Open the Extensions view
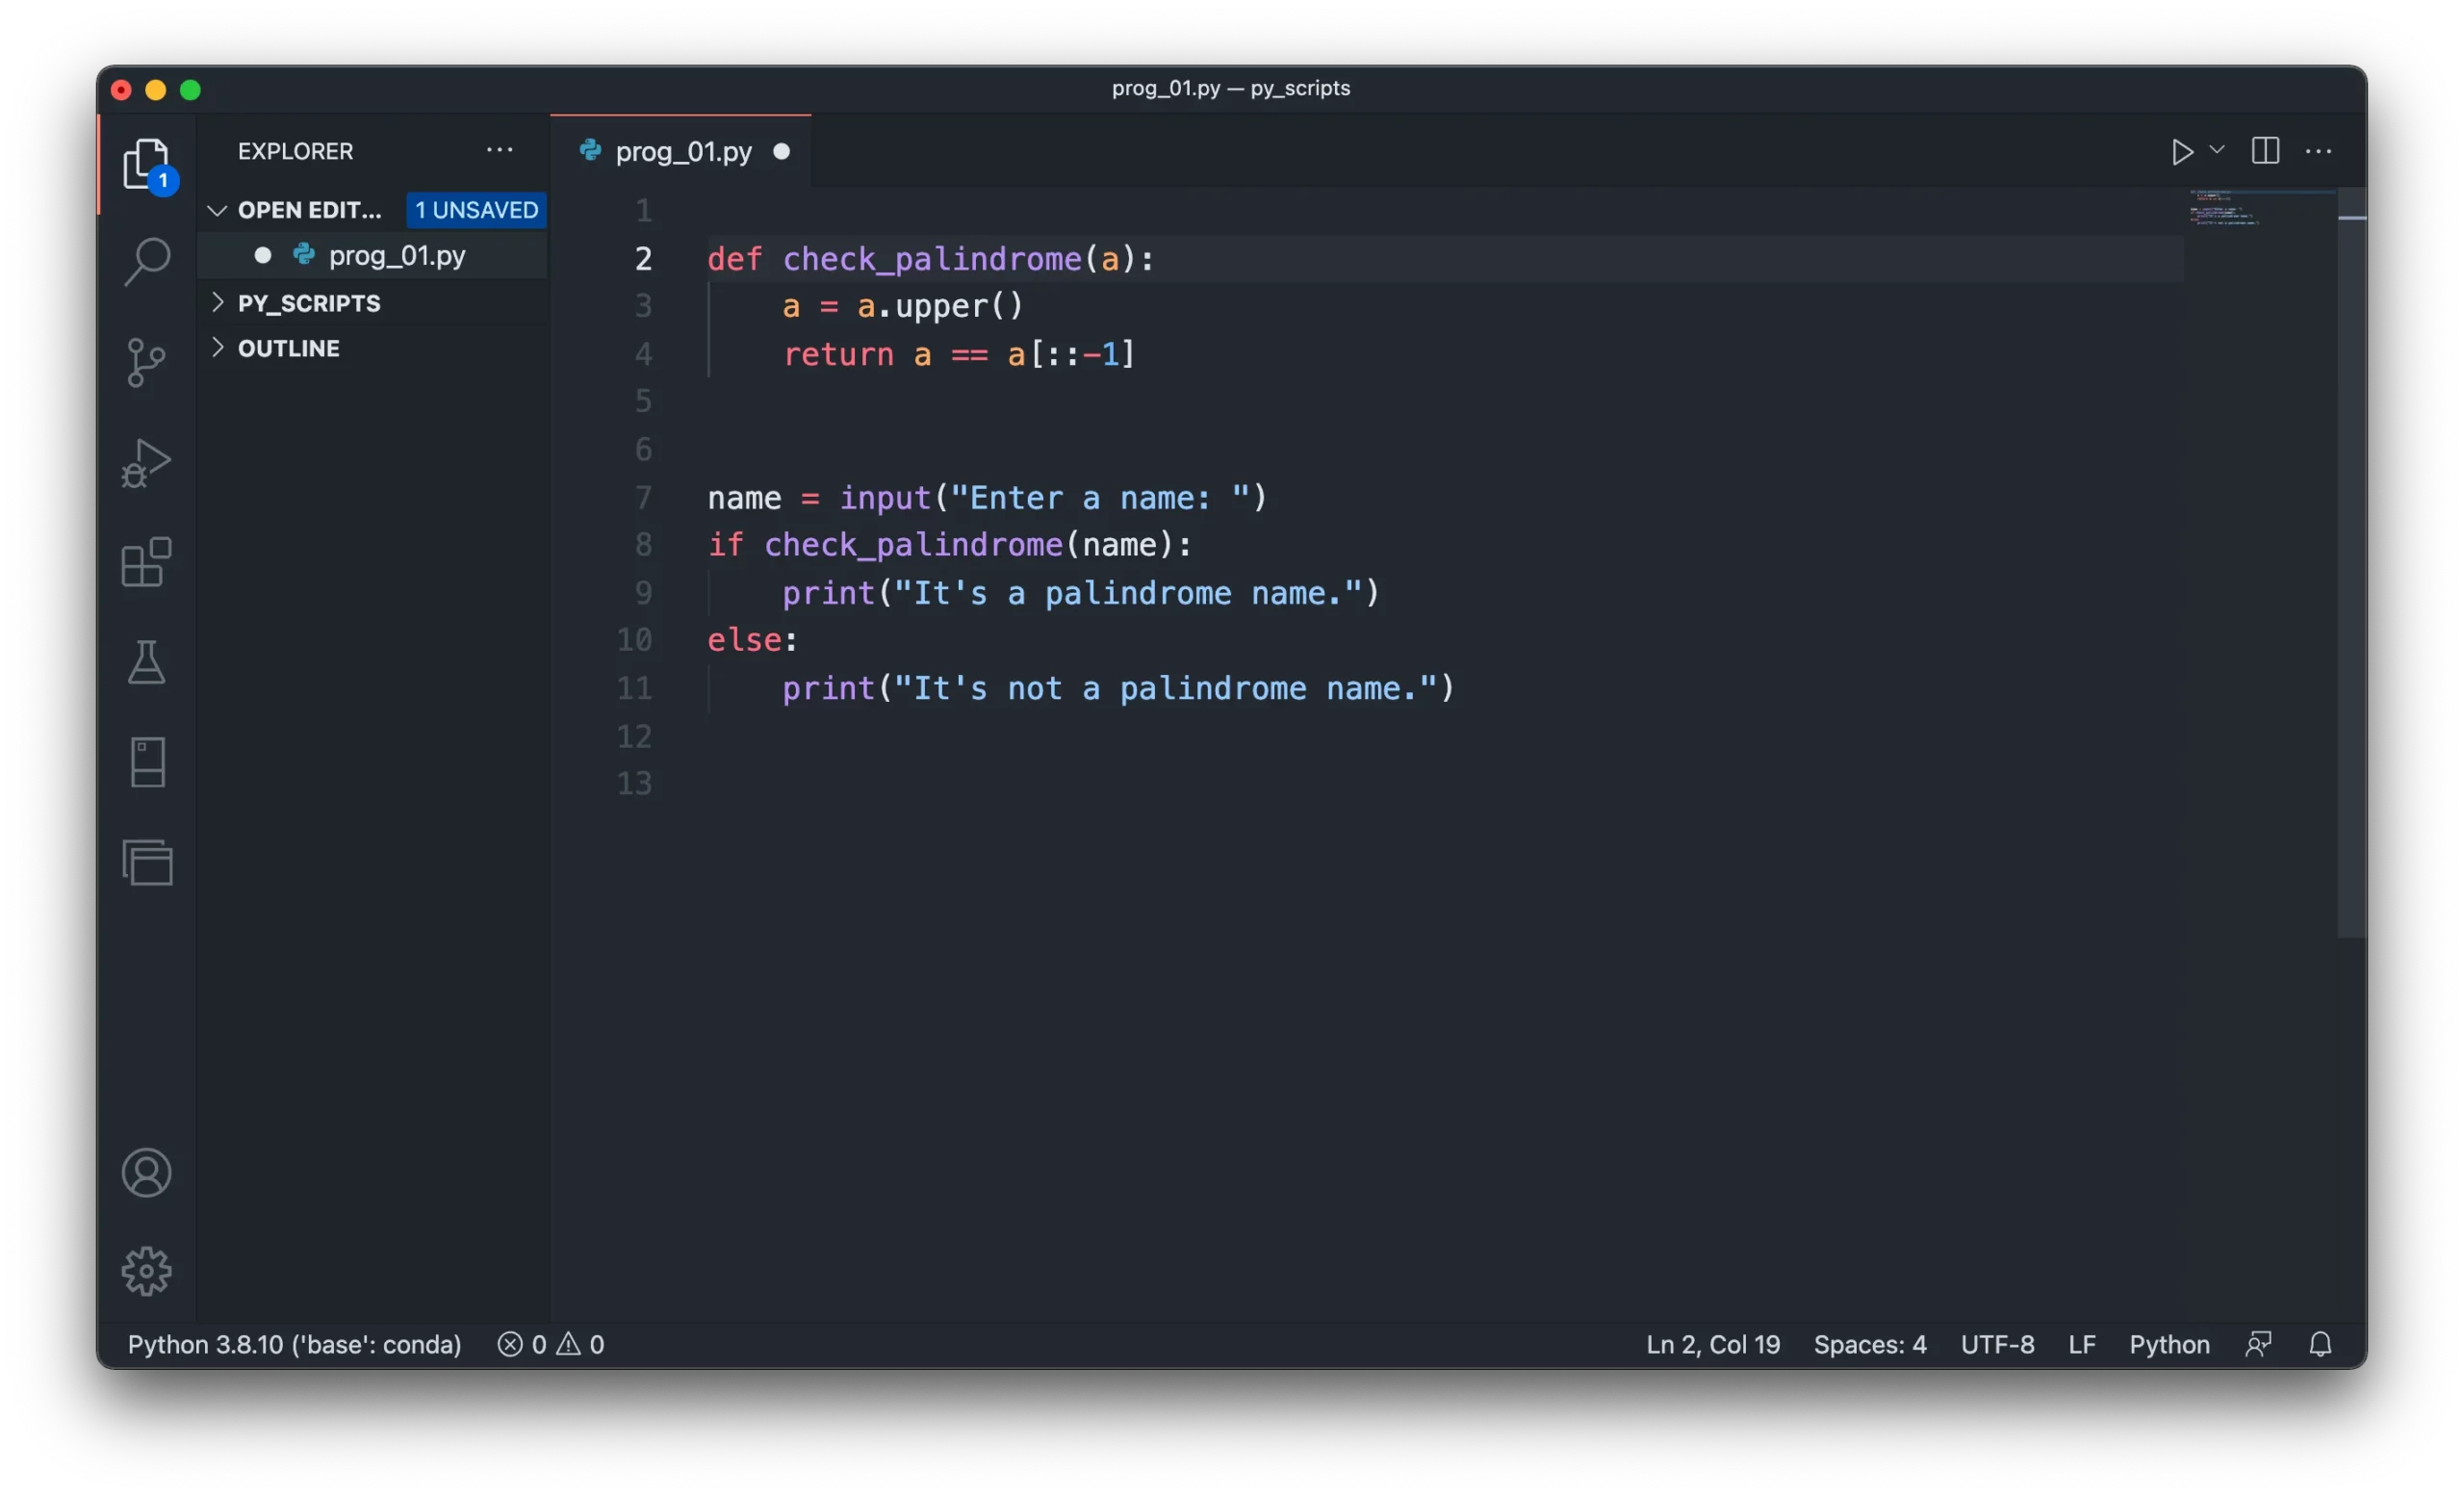2464x1497 pixels. click(x=147, y=562)
